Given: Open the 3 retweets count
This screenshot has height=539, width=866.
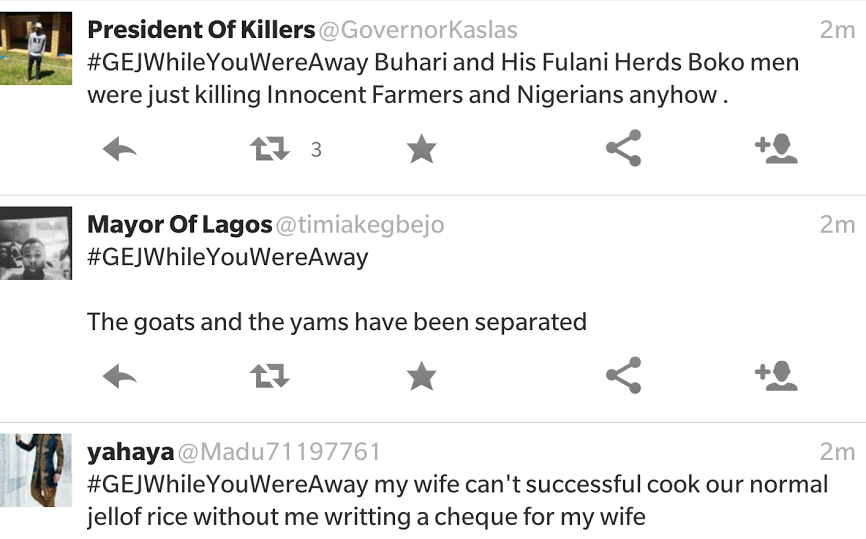Looking at the screenshot, I should [x=316, y=151].
